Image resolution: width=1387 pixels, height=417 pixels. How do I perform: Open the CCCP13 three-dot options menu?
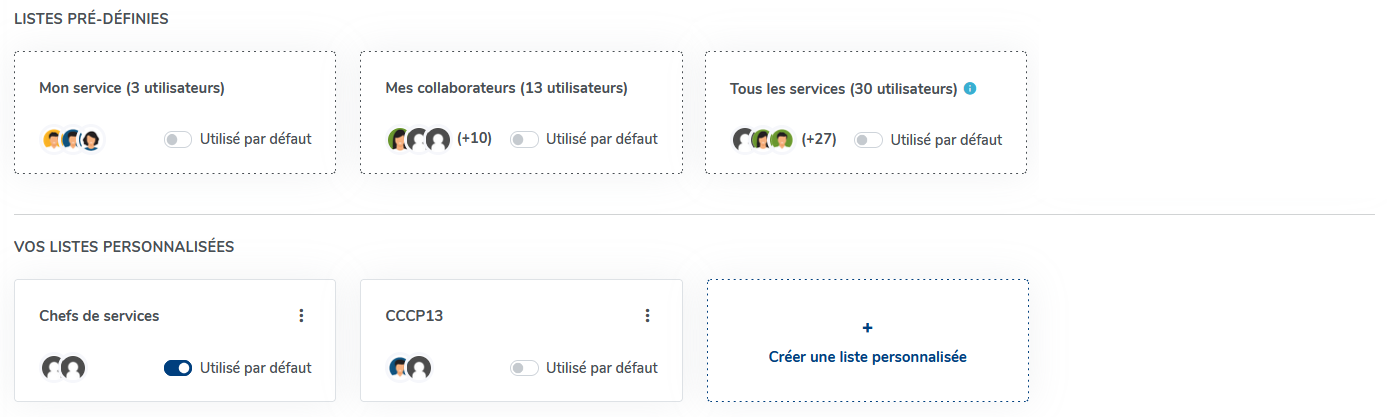coord(647,316)
